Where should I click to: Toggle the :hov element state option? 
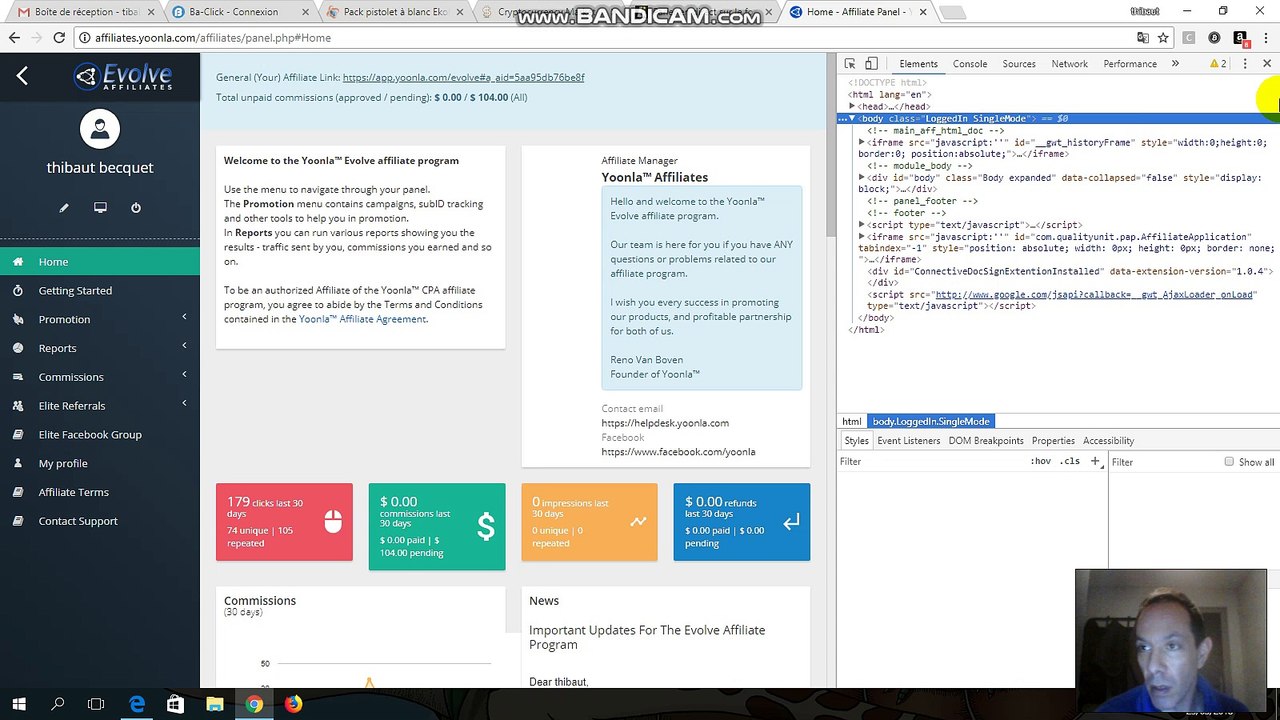1040,461
